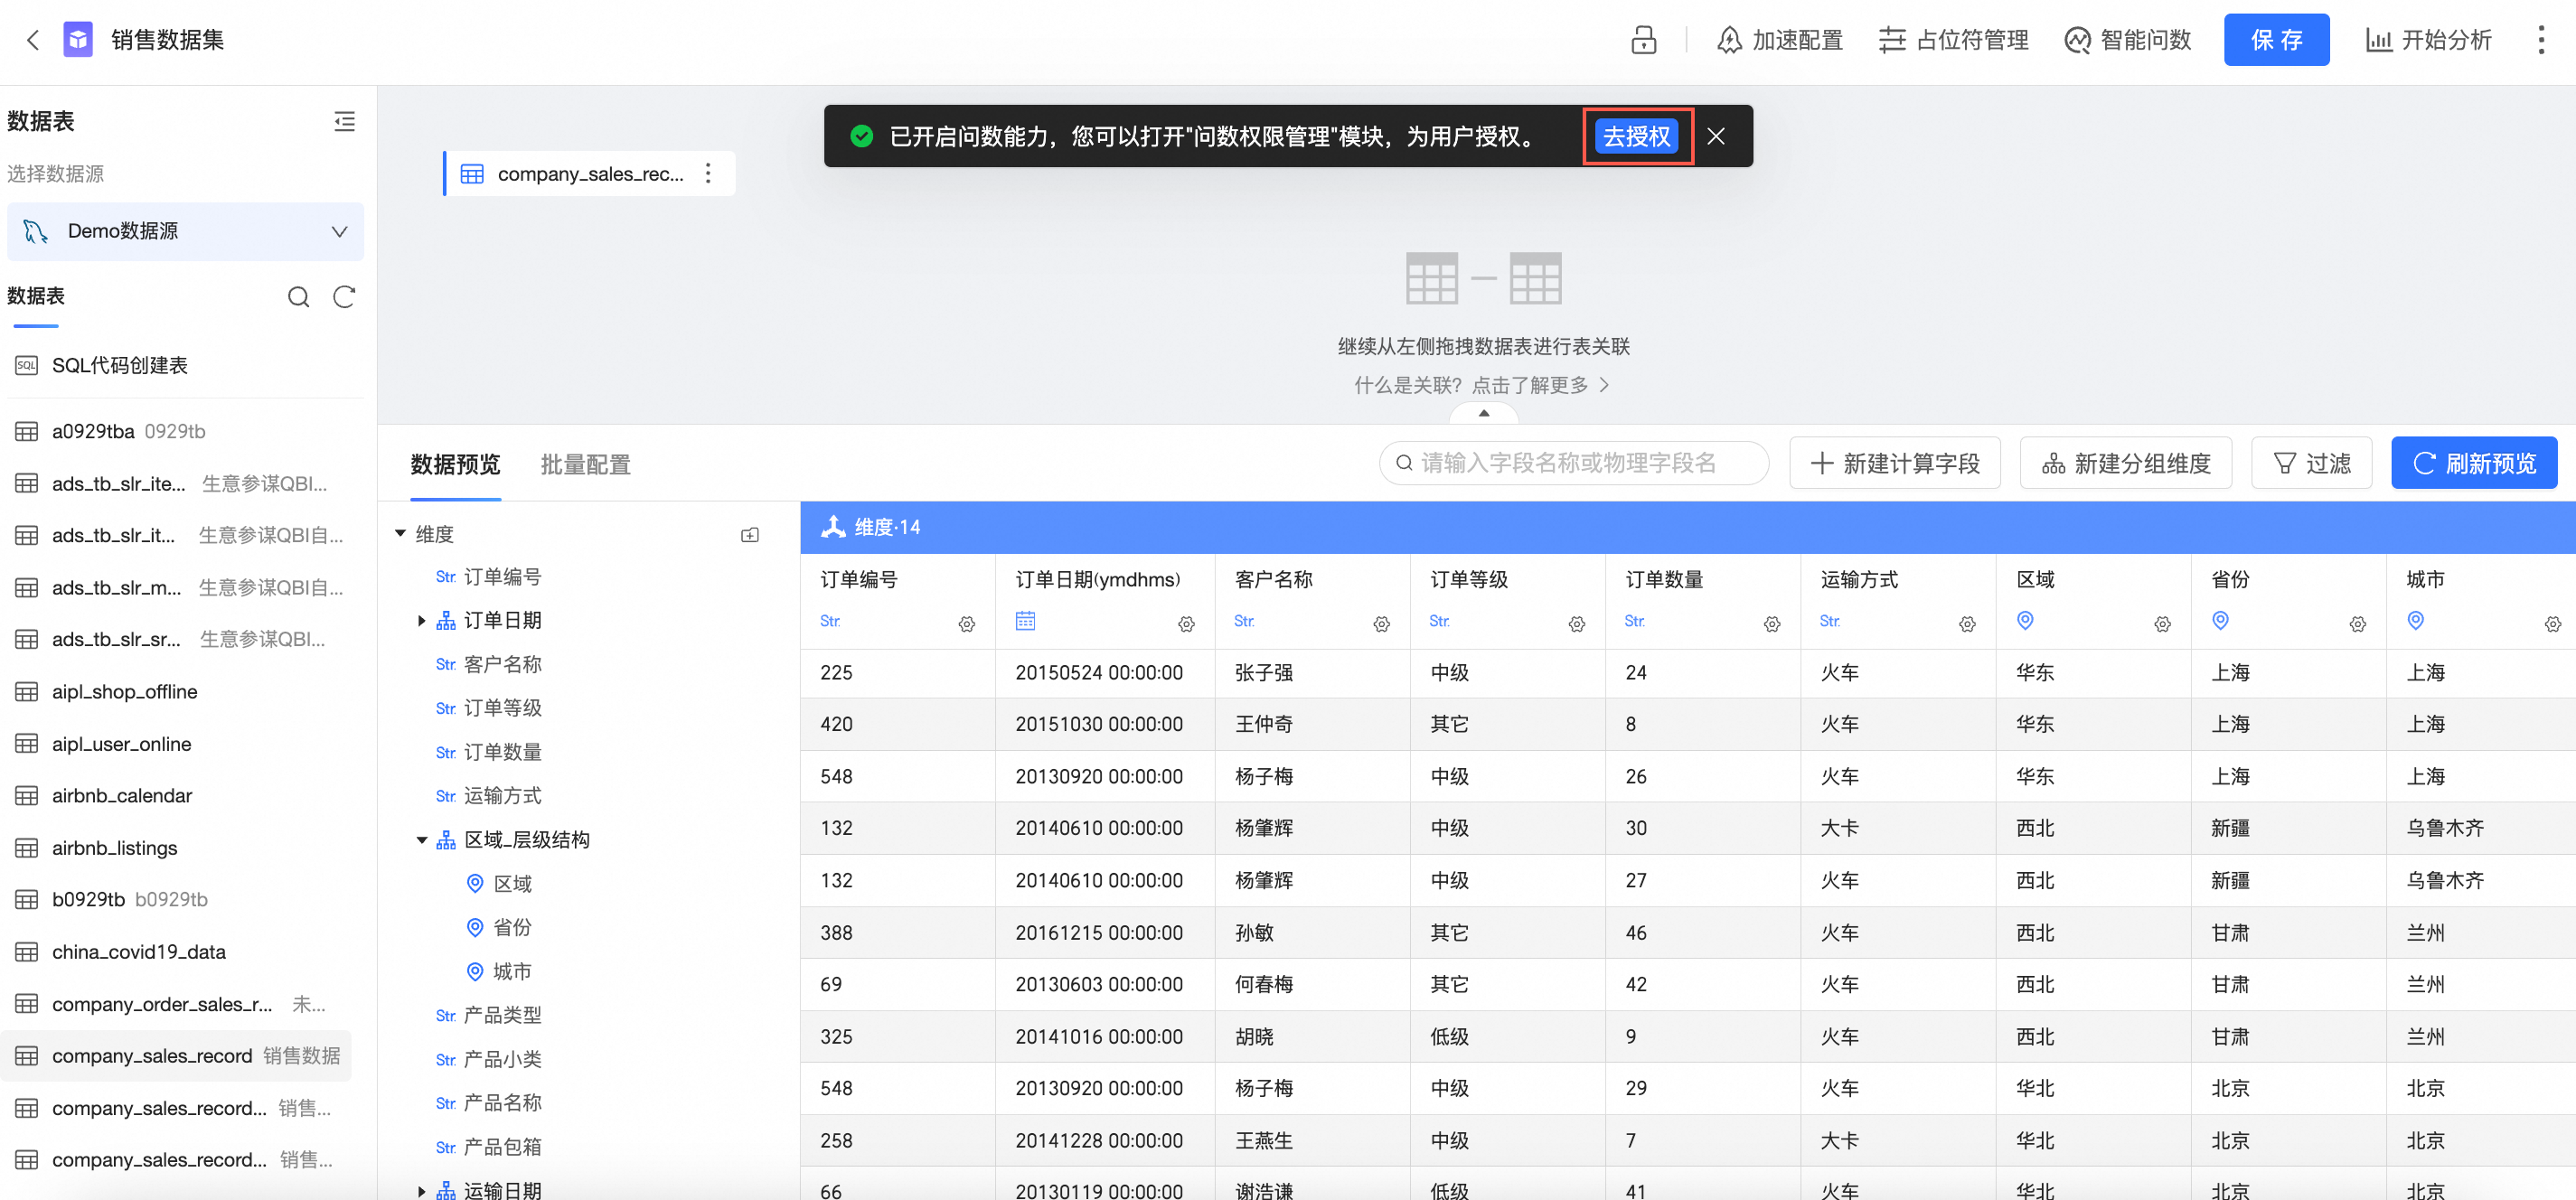Click cell 张子强 in 客户名称 column
The height and width of the screenshot is (1200, 2576).
pos(1264,673)
